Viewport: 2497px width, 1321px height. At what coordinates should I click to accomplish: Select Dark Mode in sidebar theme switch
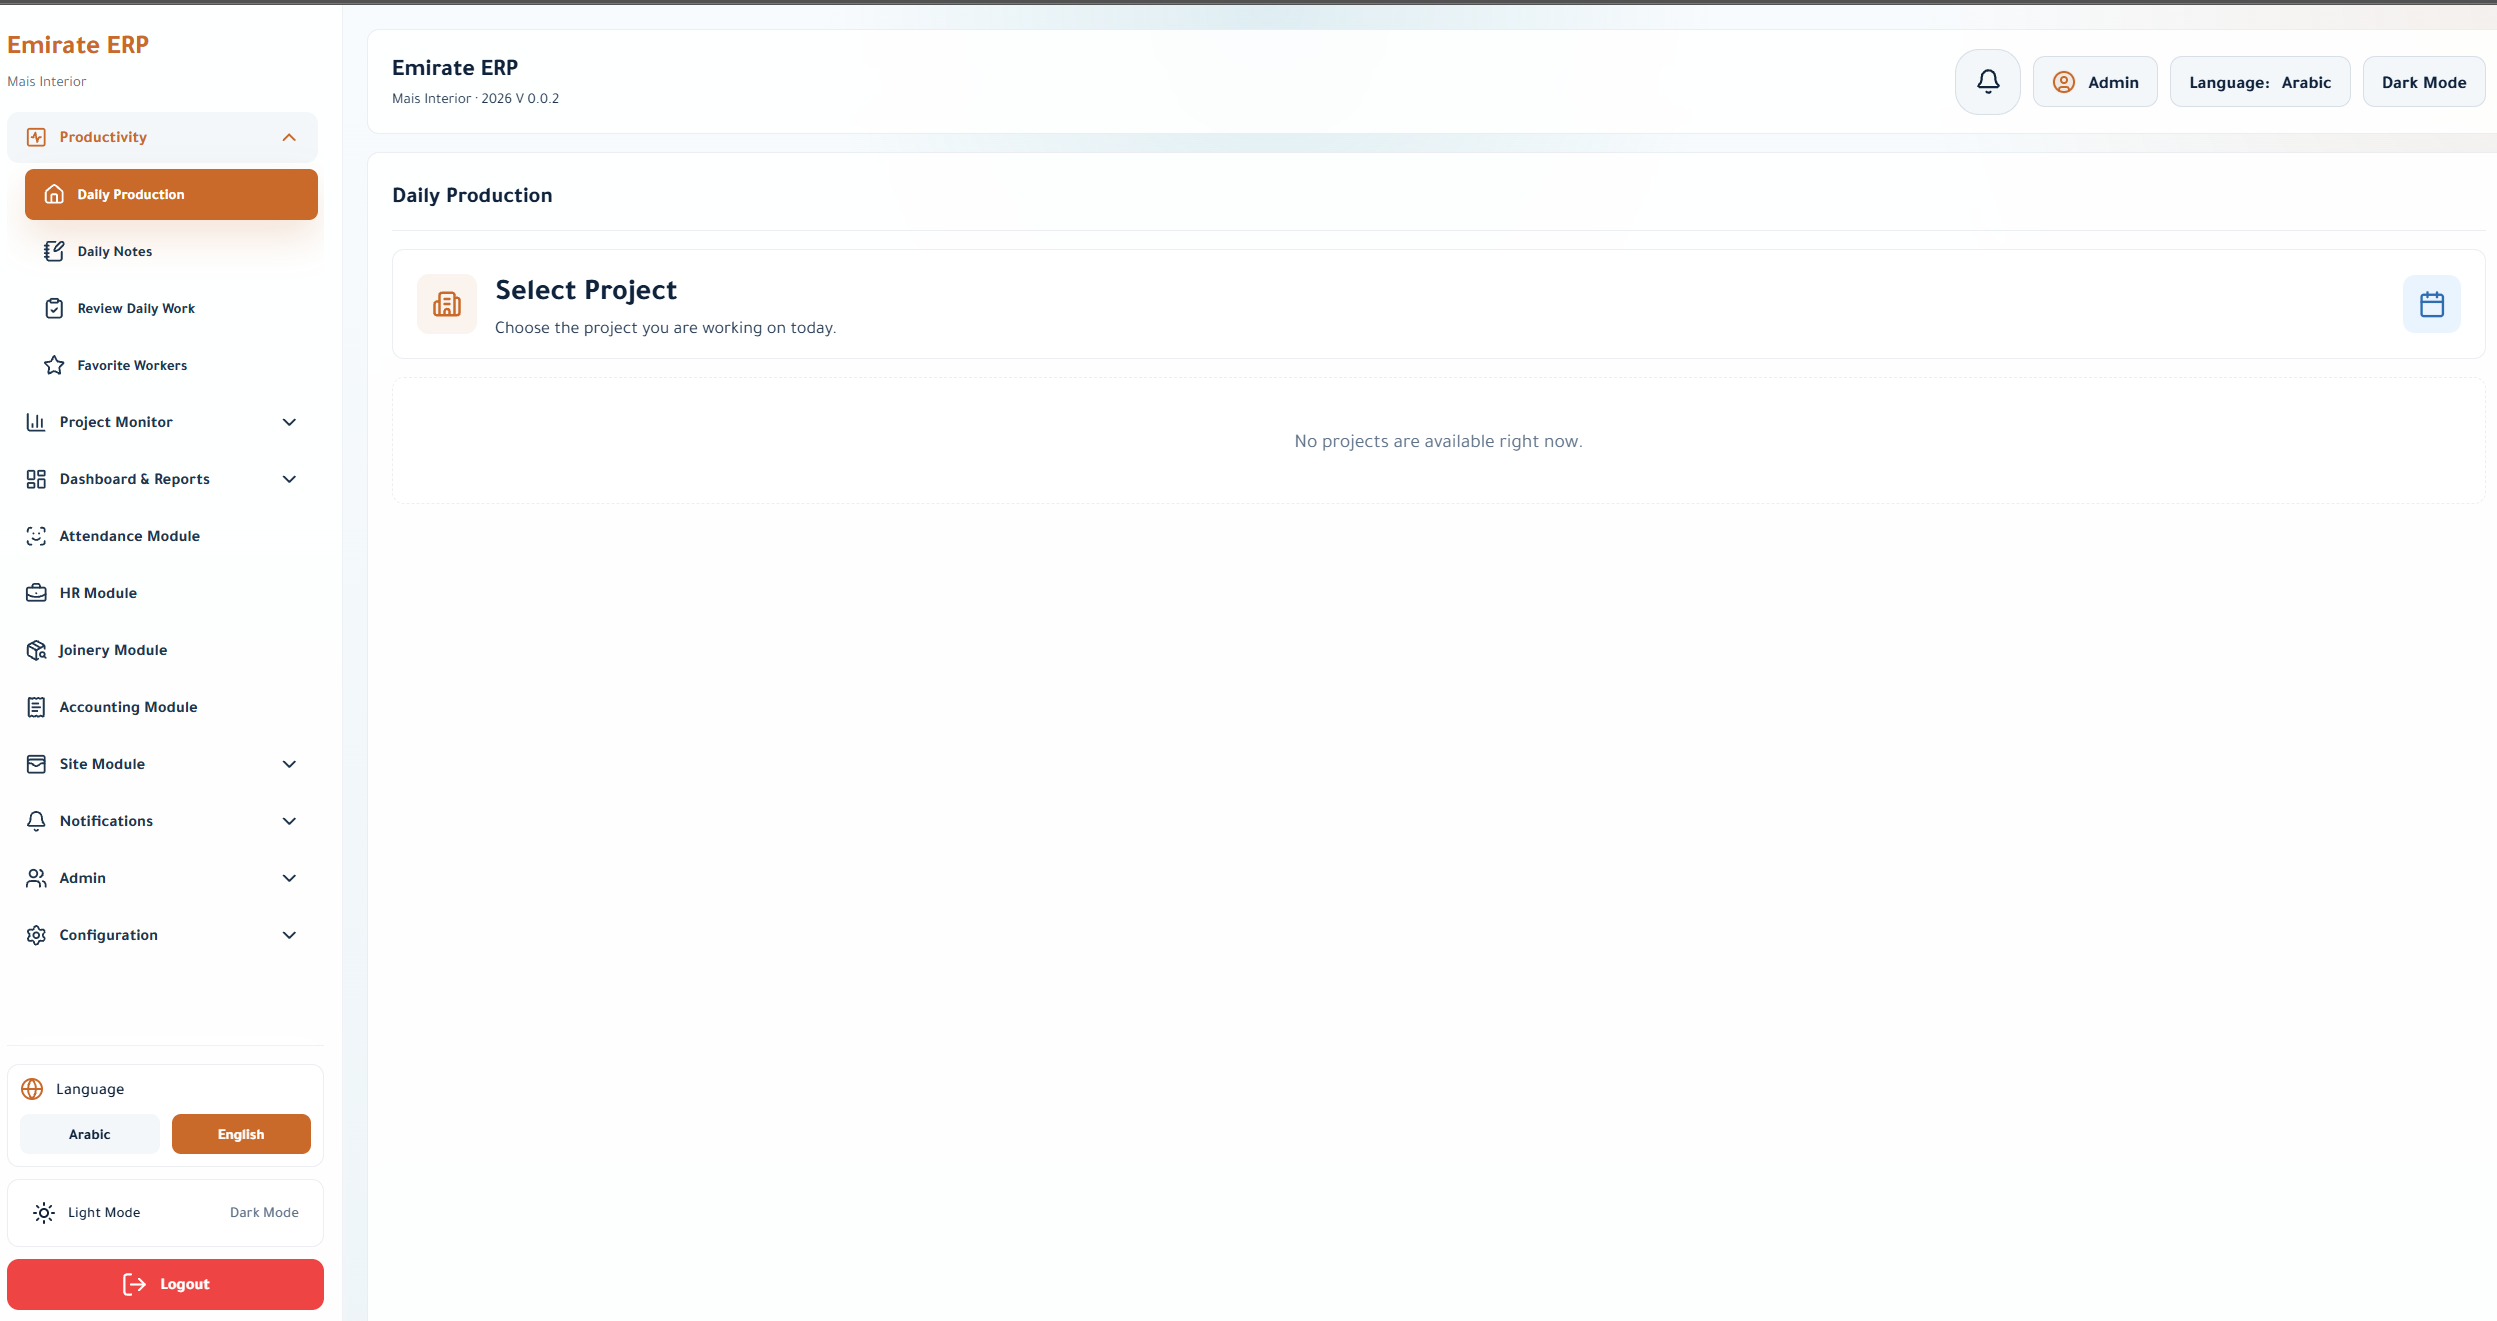(264, 1212)
